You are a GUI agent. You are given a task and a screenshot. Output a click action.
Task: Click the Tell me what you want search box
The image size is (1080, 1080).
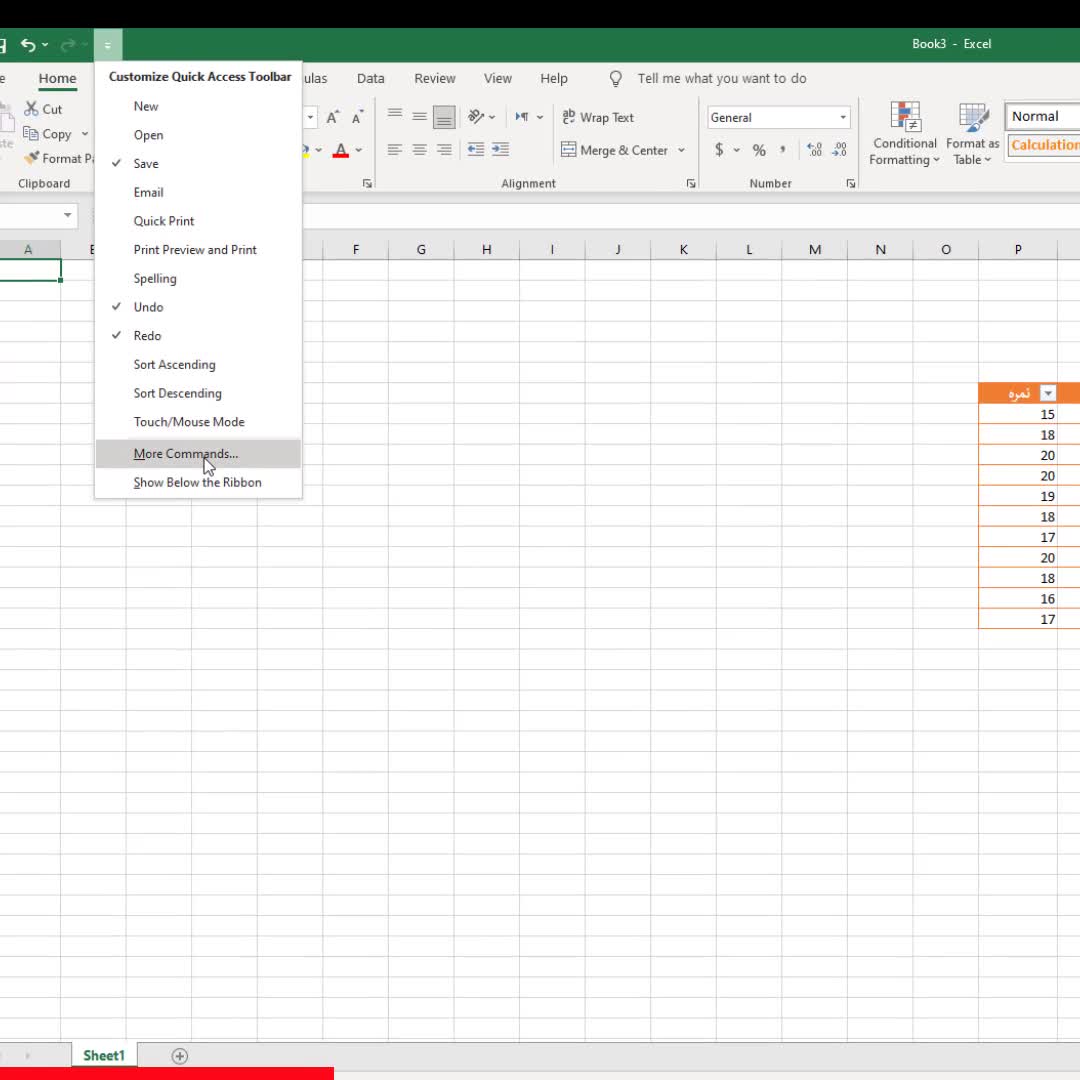pyautogui.click(x=721, y=79)
